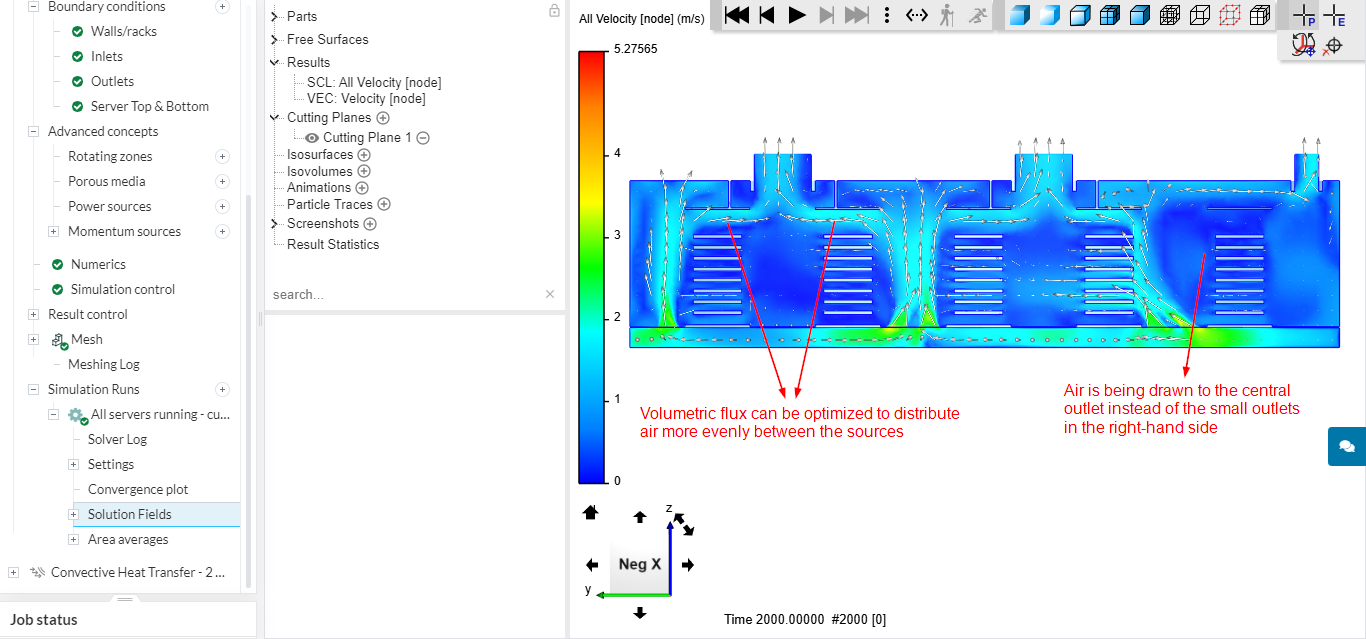Choose the shaded cube with mesh mode
The image size is (1366, 639).
1109,15
